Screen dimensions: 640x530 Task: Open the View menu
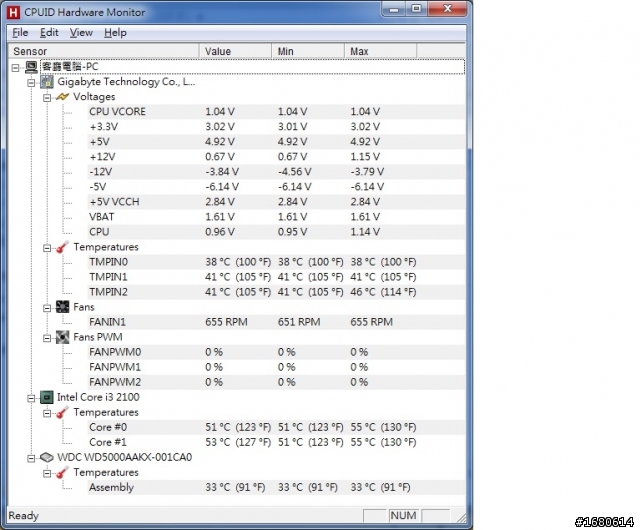point(81,33)
